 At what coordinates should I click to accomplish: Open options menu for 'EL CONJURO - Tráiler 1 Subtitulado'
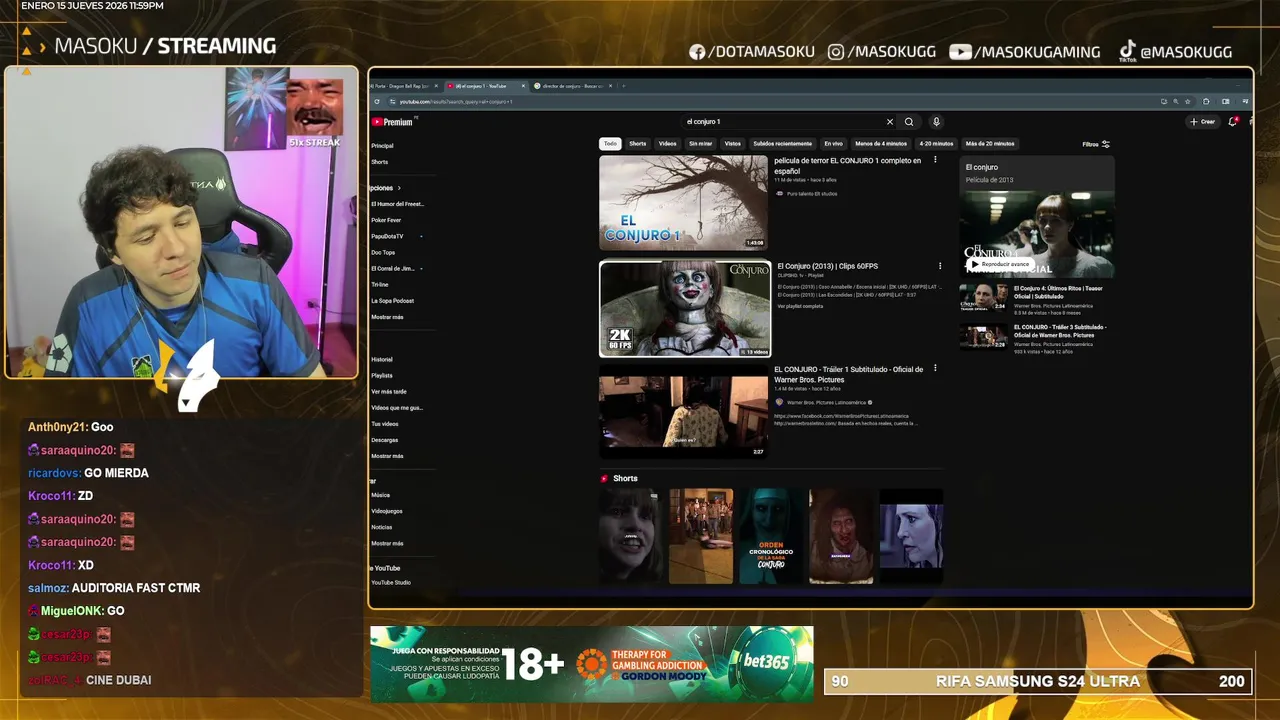point(936,368)
